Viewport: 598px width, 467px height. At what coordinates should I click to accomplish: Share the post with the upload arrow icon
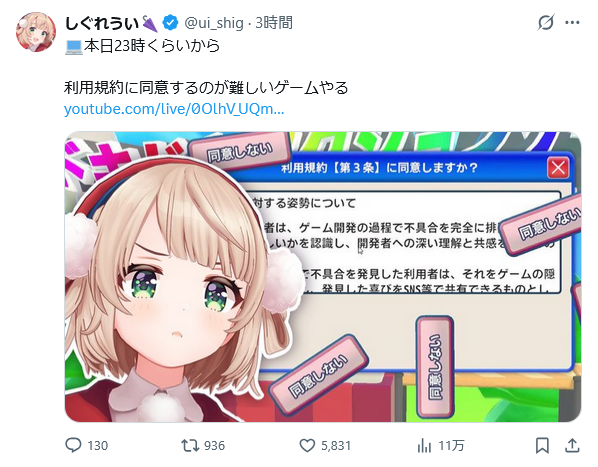point(572,445)
